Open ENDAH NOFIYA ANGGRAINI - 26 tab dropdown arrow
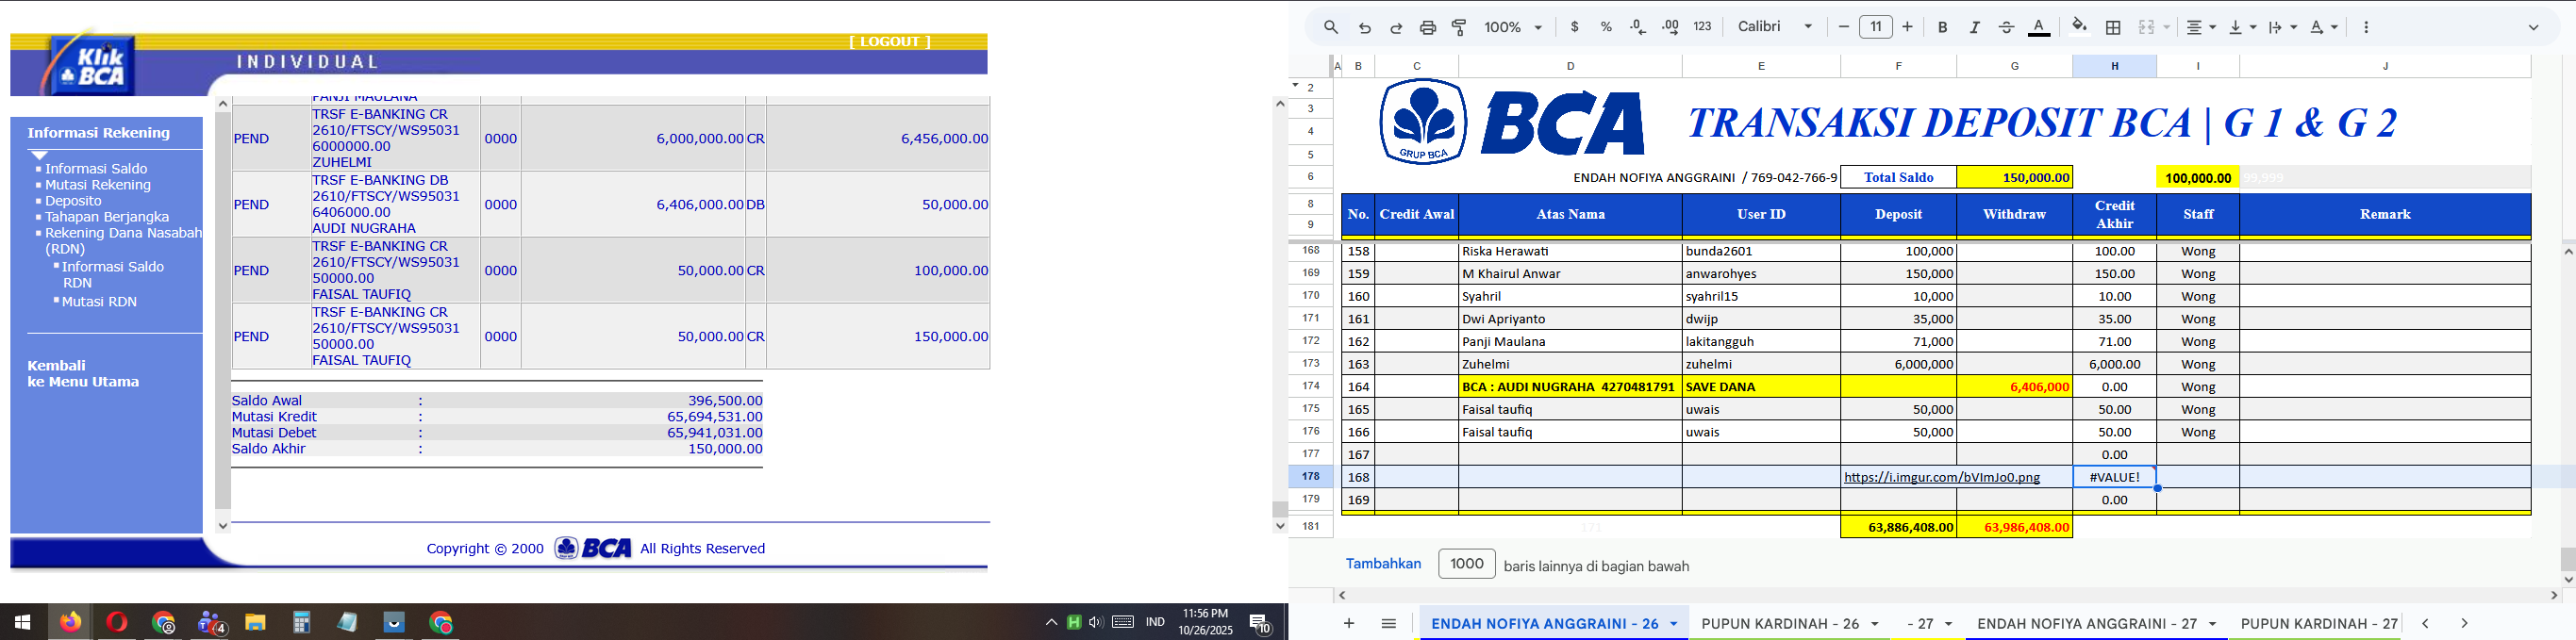This screenshot has height=640, width=2576. click(1673, 624)
